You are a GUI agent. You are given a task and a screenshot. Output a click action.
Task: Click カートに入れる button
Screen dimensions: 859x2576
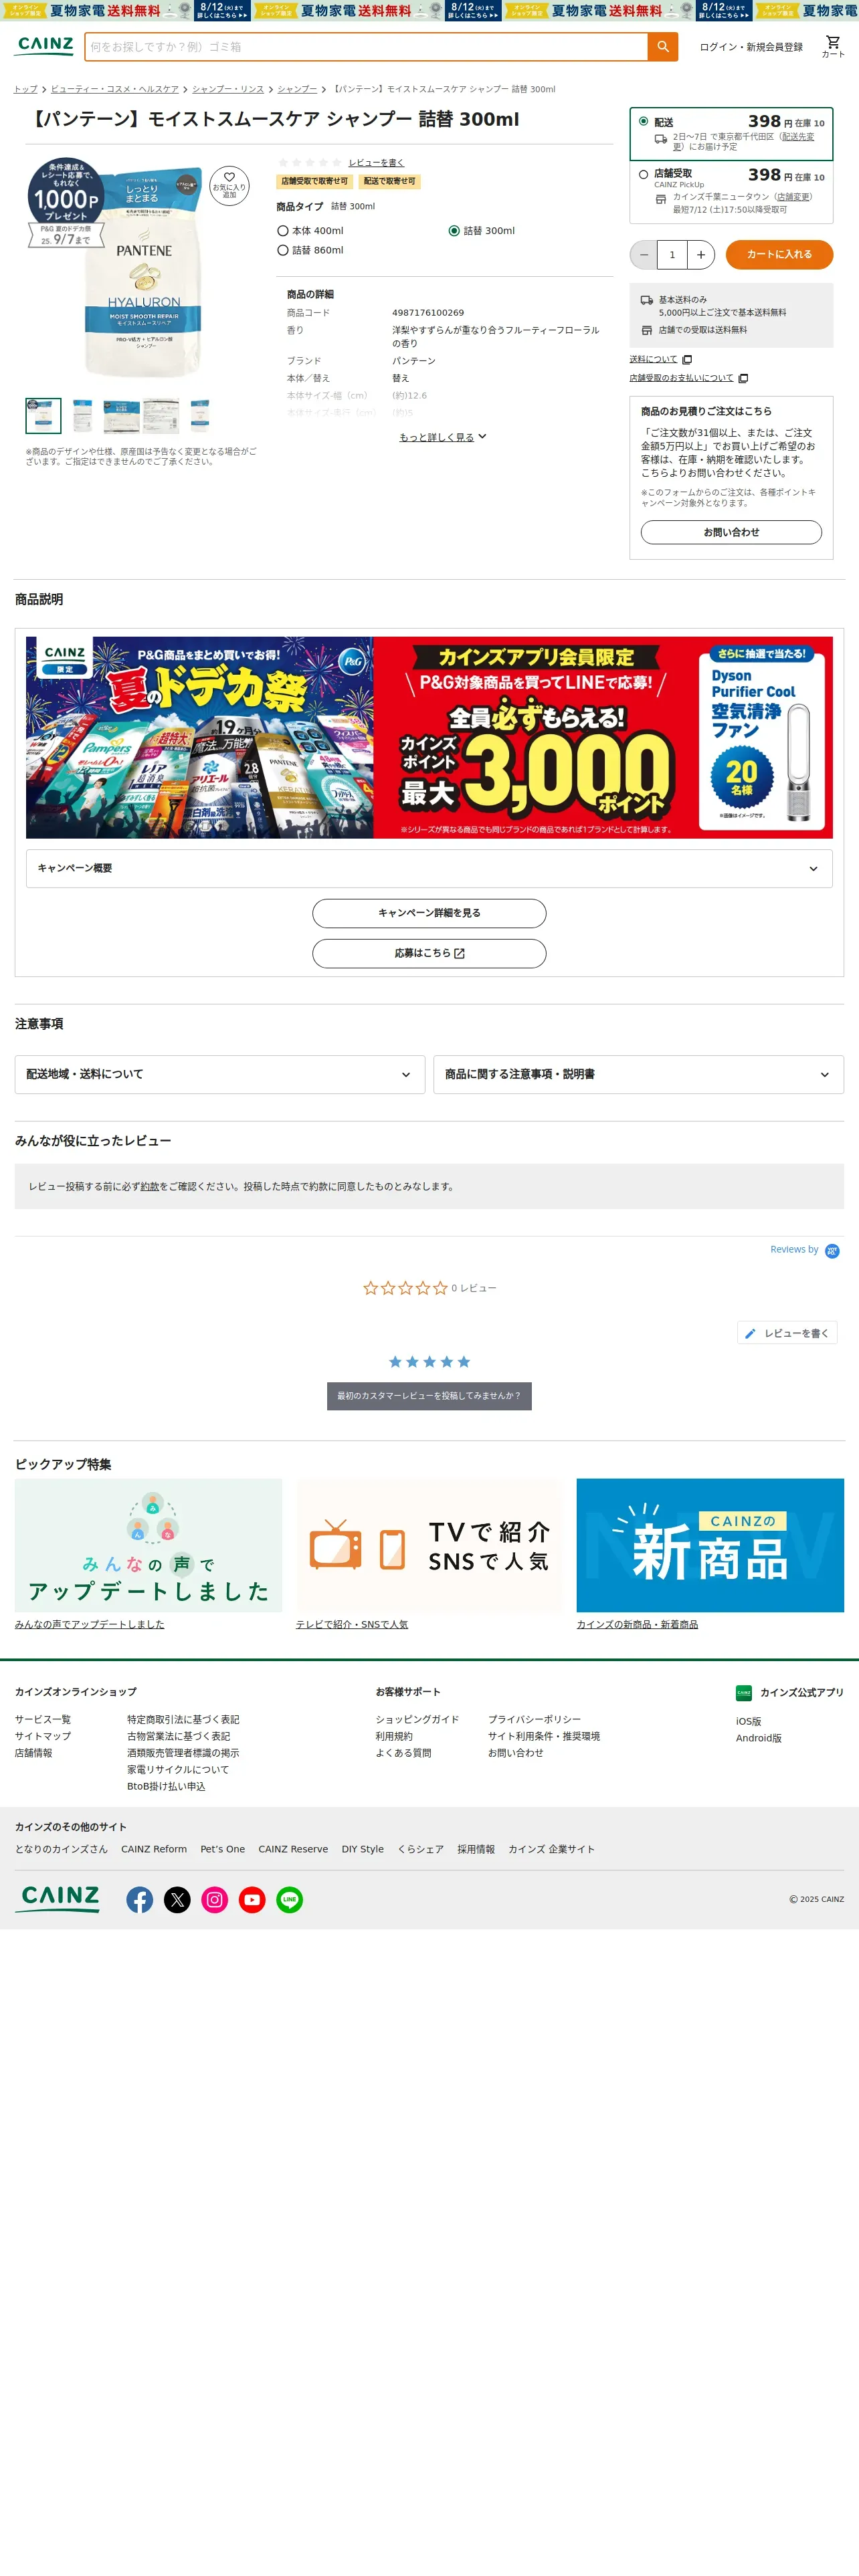point(779,255)
